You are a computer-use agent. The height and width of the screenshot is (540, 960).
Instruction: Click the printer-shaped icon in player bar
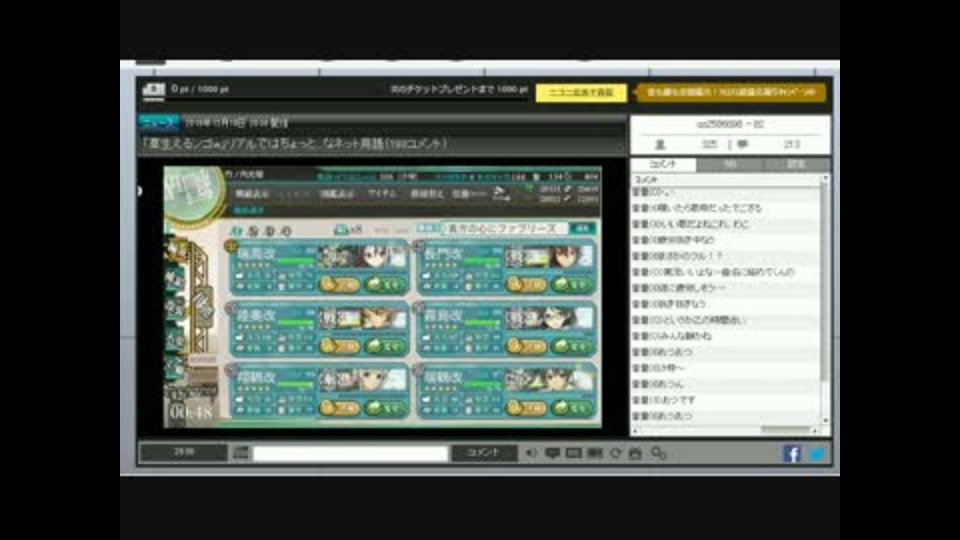coord(635,453)
